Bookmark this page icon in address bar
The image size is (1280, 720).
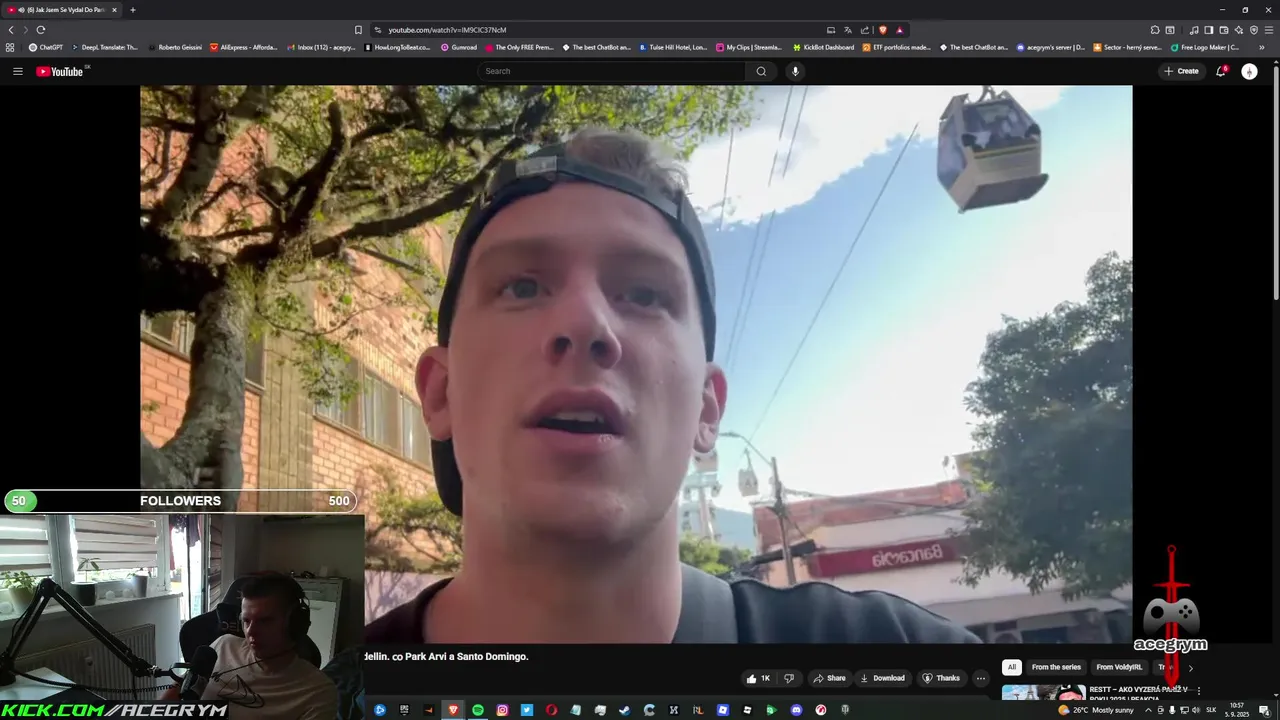click(x=358, y=30)
